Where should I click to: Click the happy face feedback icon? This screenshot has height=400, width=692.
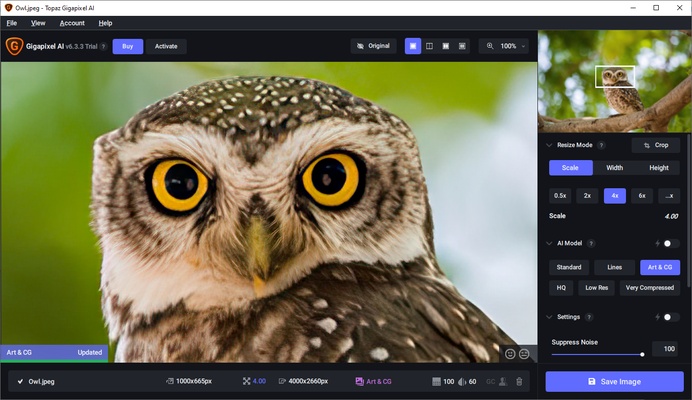tap(510, 354)
